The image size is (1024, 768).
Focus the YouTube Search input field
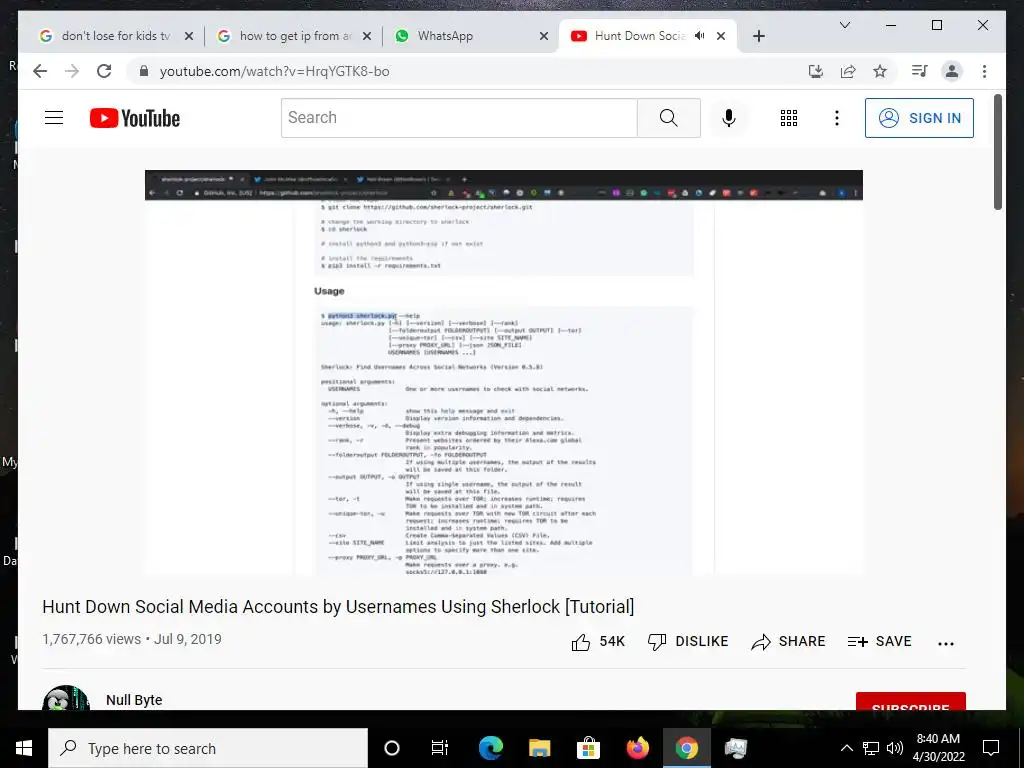[459, 118]
